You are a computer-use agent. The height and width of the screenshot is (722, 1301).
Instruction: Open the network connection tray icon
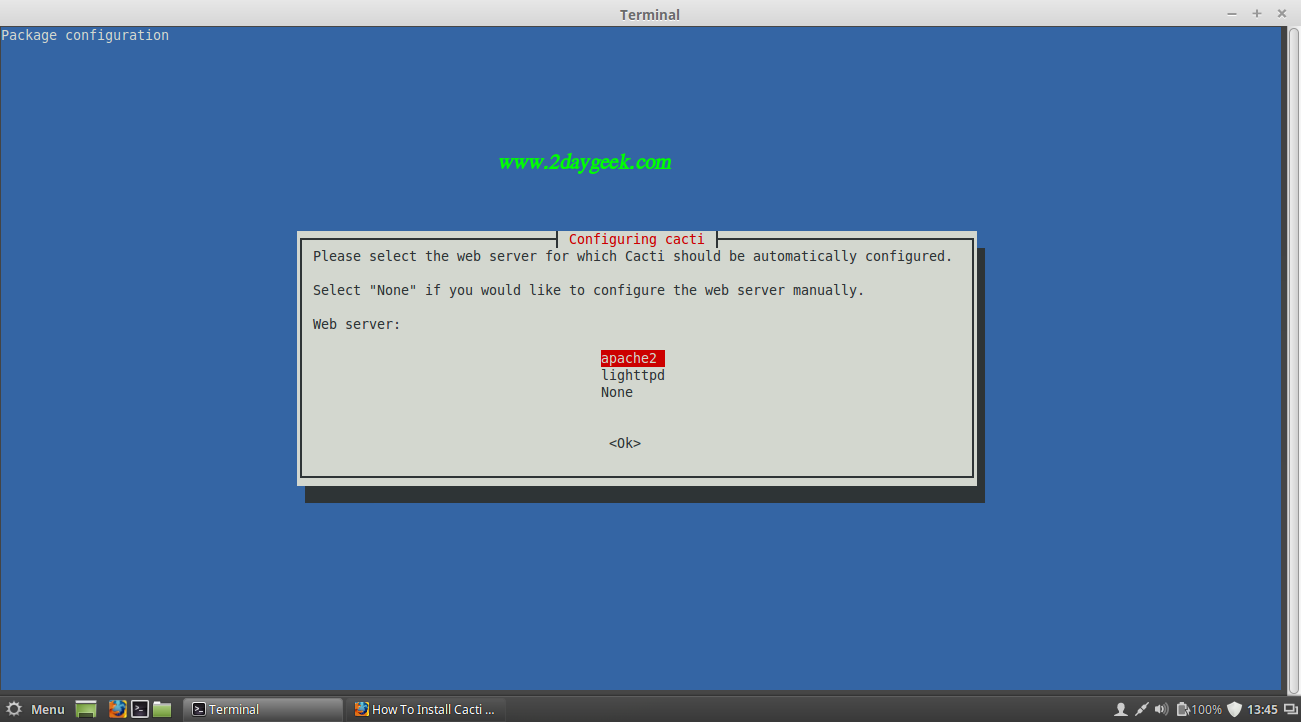coord(1141,709)
